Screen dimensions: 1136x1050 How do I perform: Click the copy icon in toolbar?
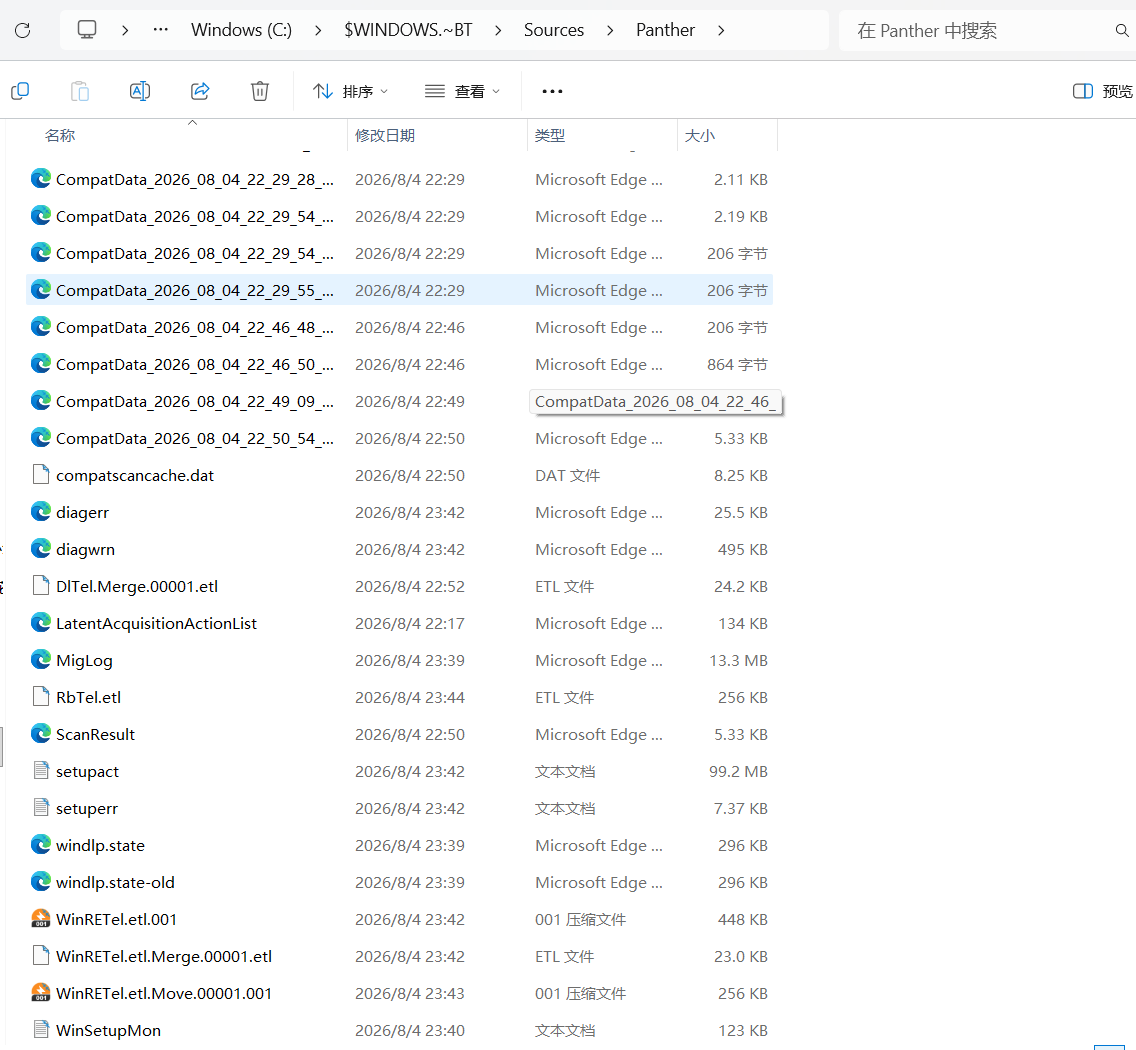pos(20,91)
